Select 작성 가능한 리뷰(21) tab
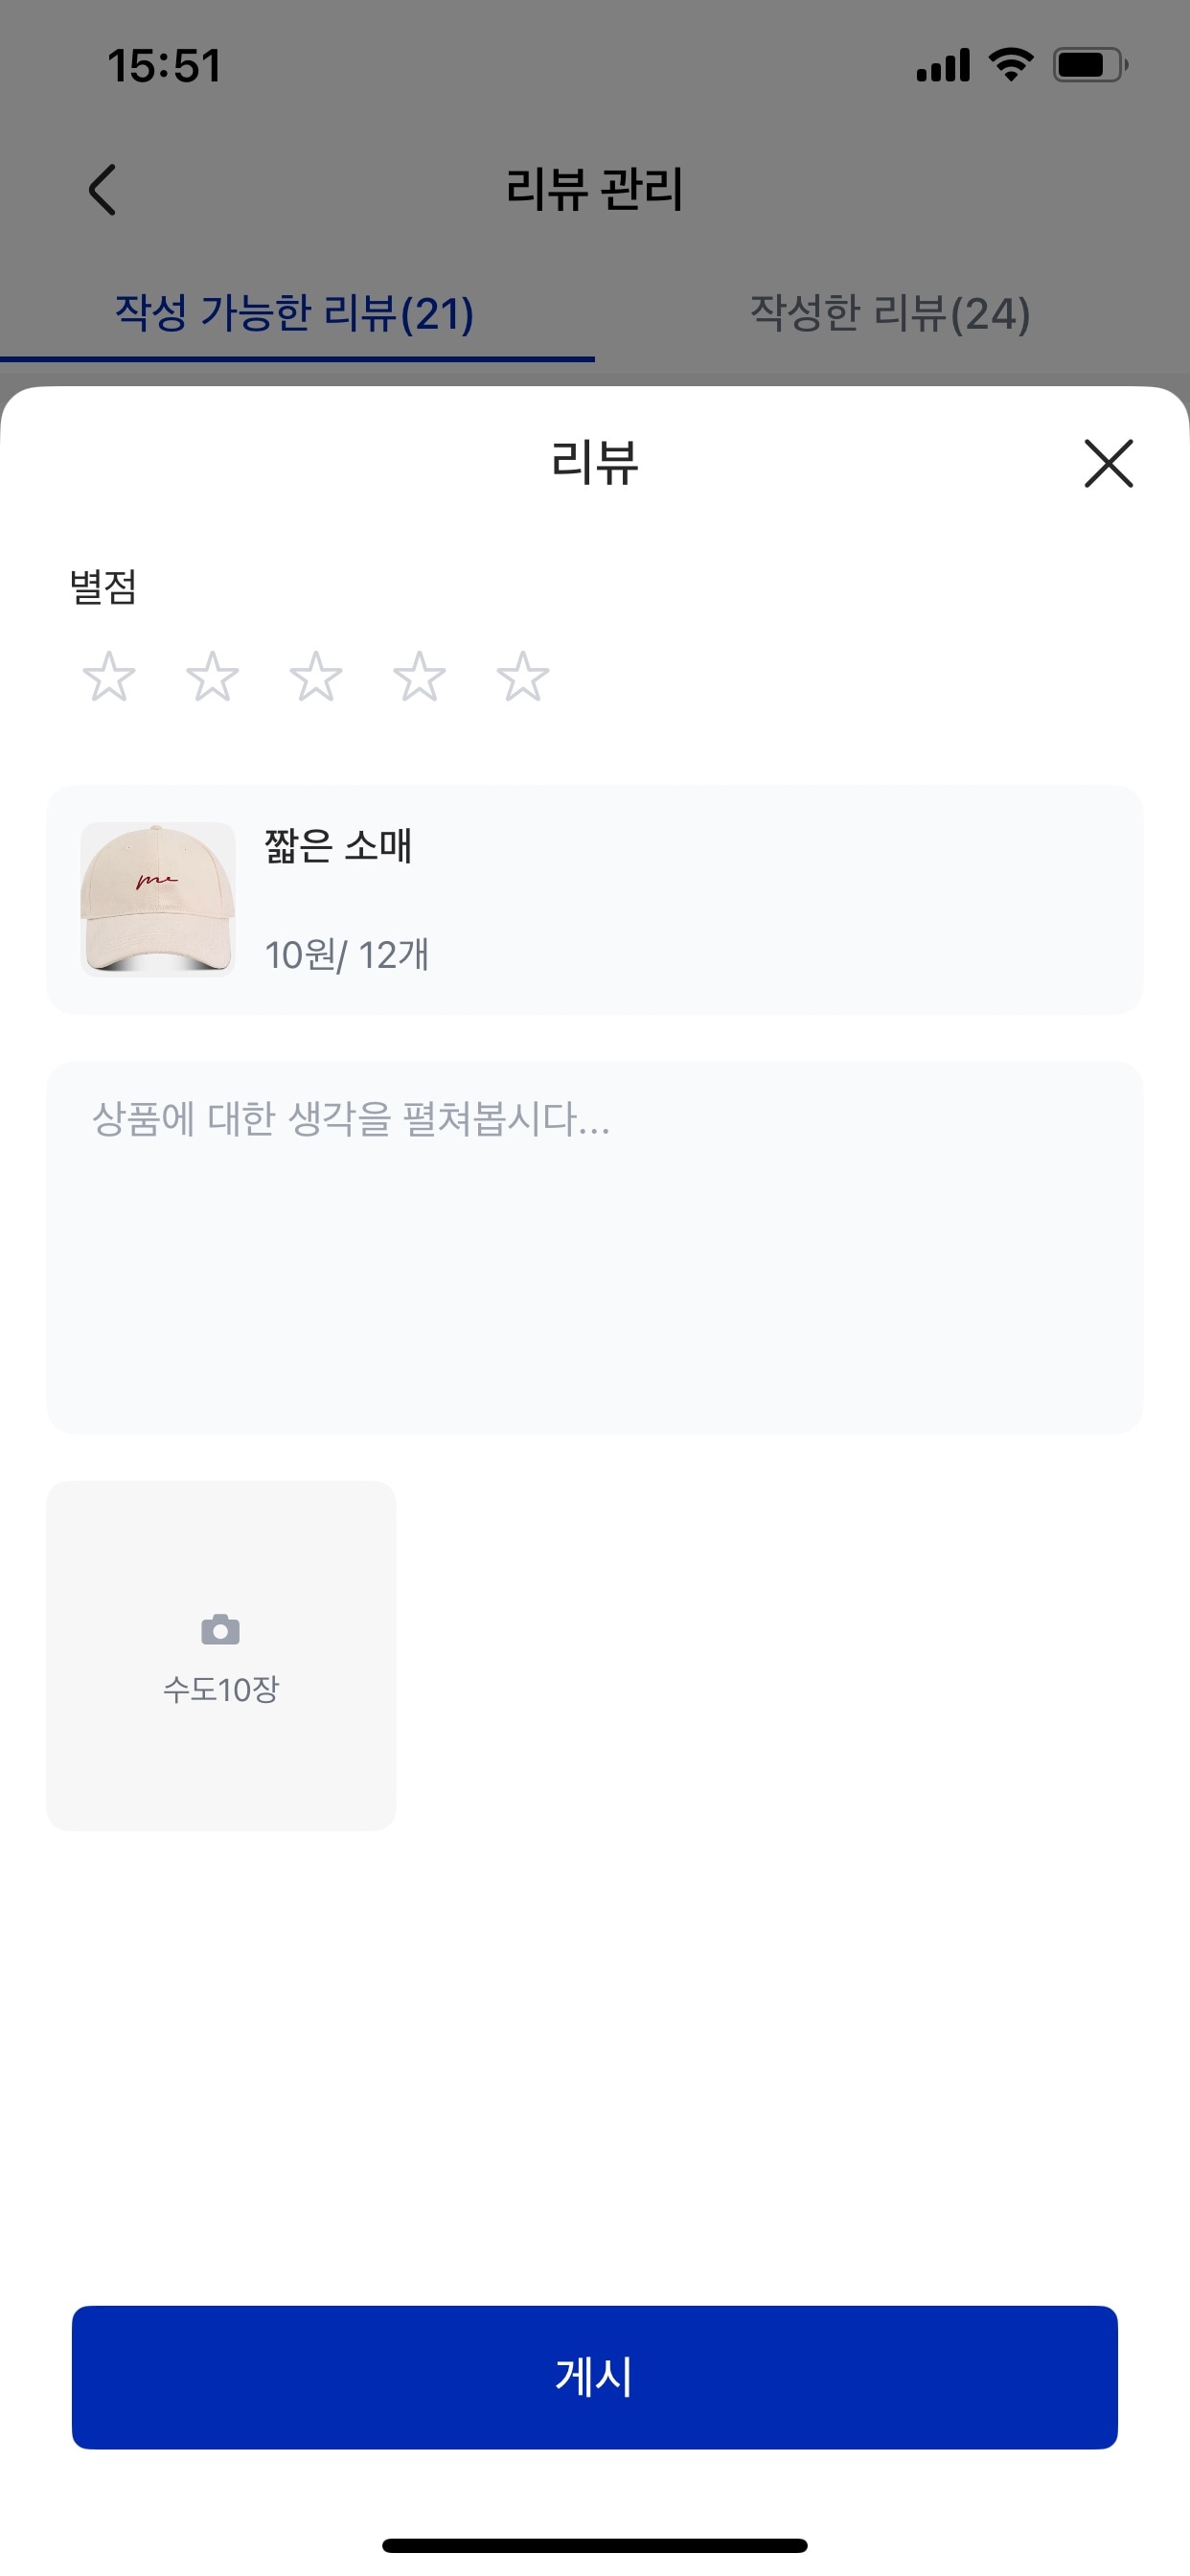This screenshot has height=2576, width=1190. (x=295, y=314)
